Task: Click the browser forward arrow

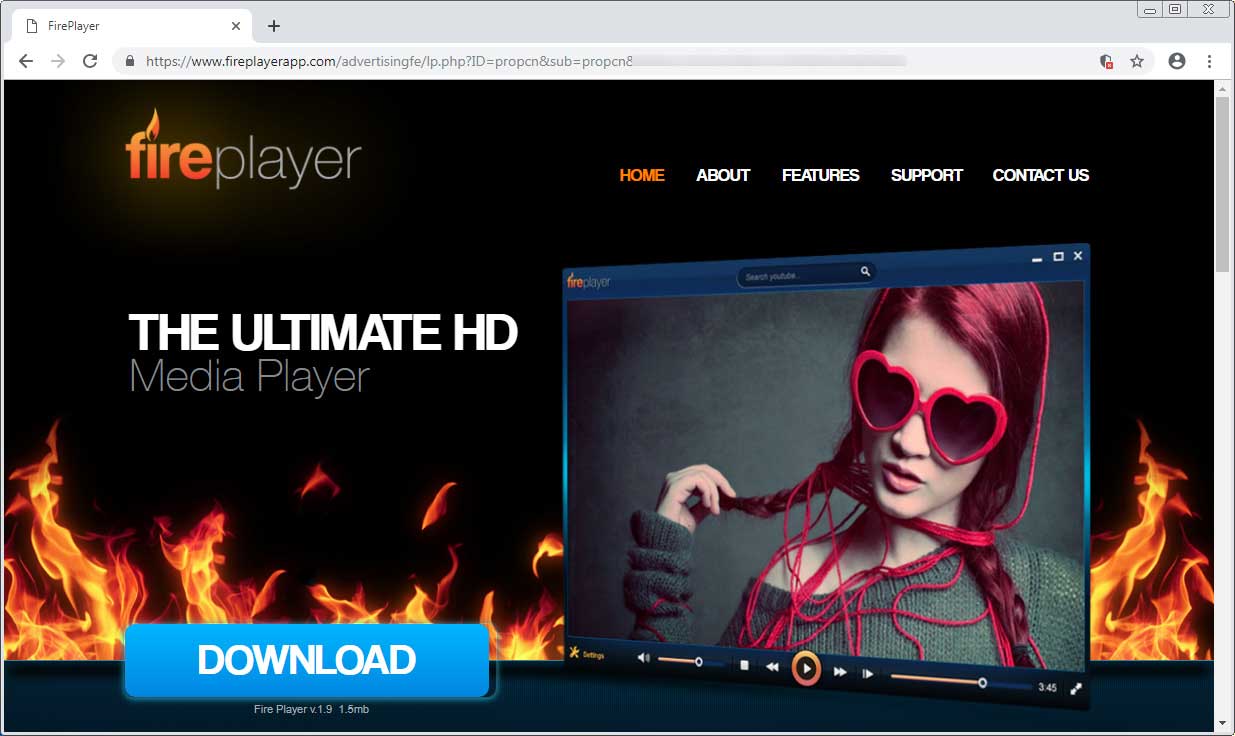Action: coord(58,61)
